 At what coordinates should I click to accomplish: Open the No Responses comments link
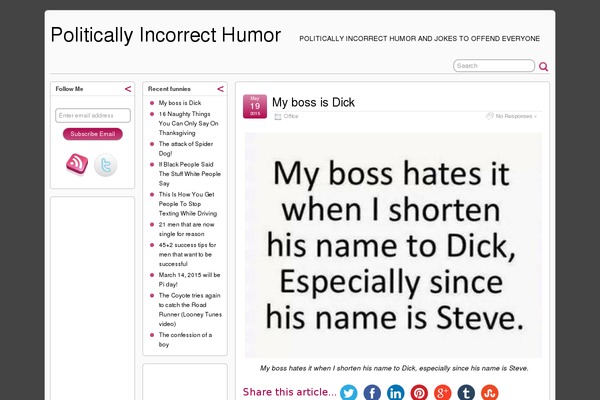click(514, 116)
